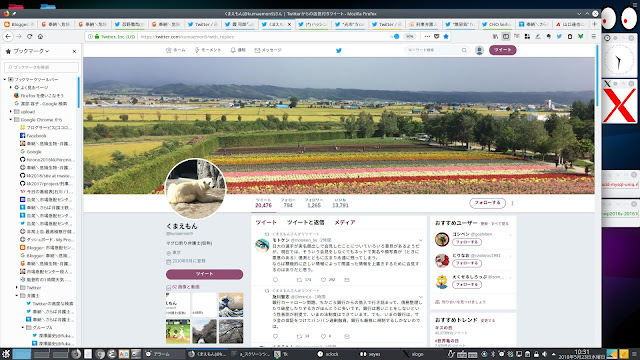Expand the Twitter bookmark folder
640x360 pixels.
click(17, 287)
